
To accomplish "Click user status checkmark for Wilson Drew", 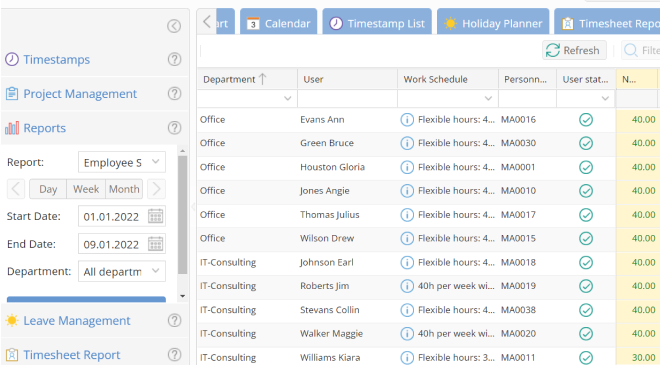I will pos(586,239).
